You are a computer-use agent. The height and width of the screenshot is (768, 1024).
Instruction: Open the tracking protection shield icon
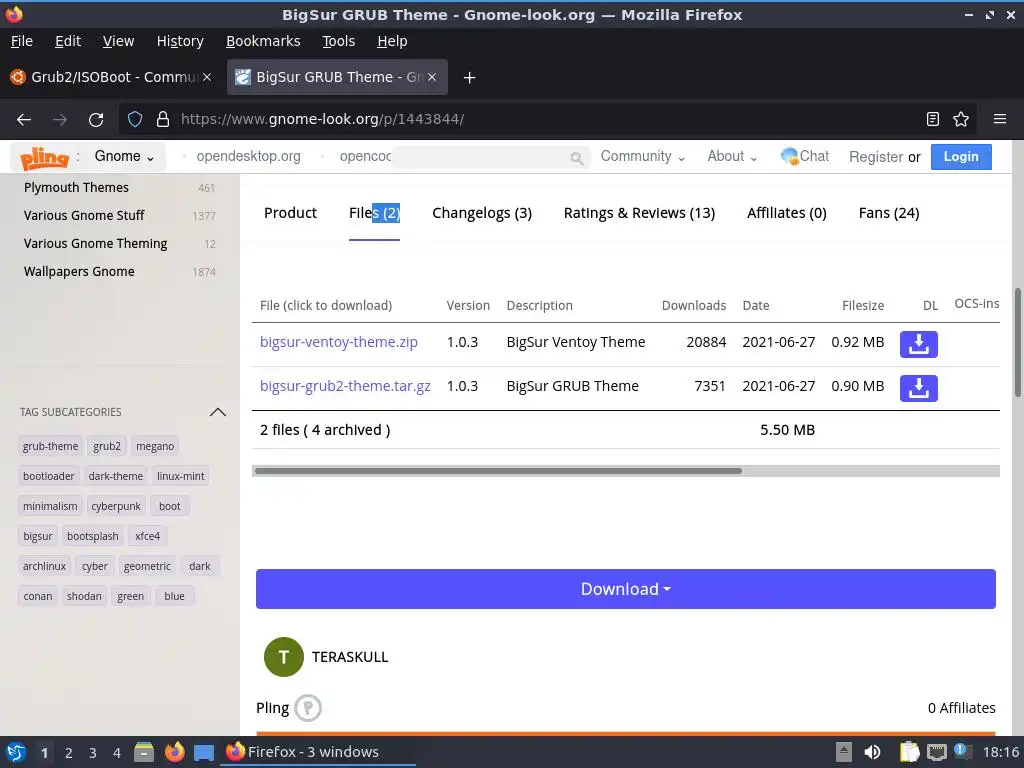coord(135,120)
